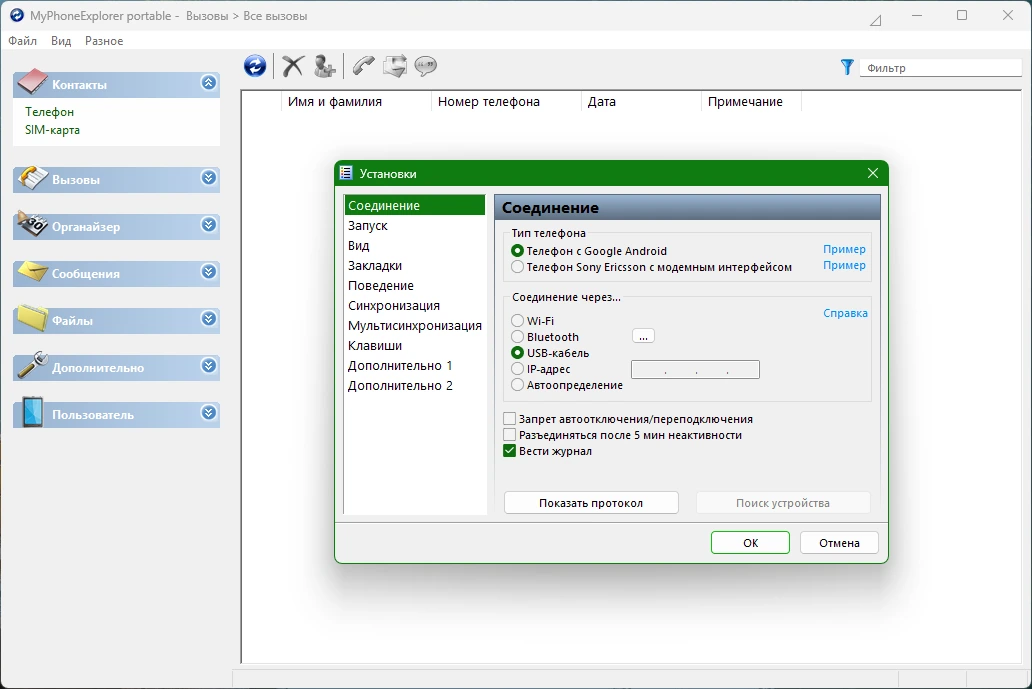Select Sony Ericsson modem interface radio

pyautogui.click(x=517, y=267)
